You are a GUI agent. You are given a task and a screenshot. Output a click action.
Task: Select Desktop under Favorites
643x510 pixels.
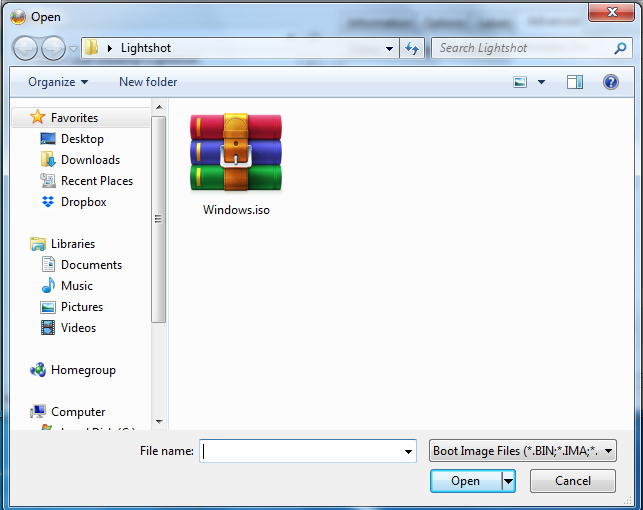click(x=82, y=139)
